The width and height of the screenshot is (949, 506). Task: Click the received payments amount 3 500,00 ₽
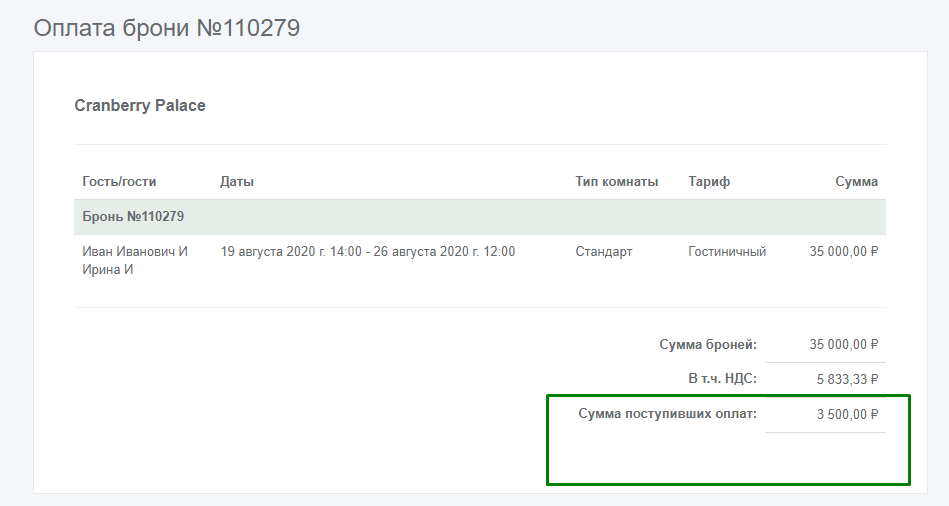pyautogui.click(x=846, y=413)
